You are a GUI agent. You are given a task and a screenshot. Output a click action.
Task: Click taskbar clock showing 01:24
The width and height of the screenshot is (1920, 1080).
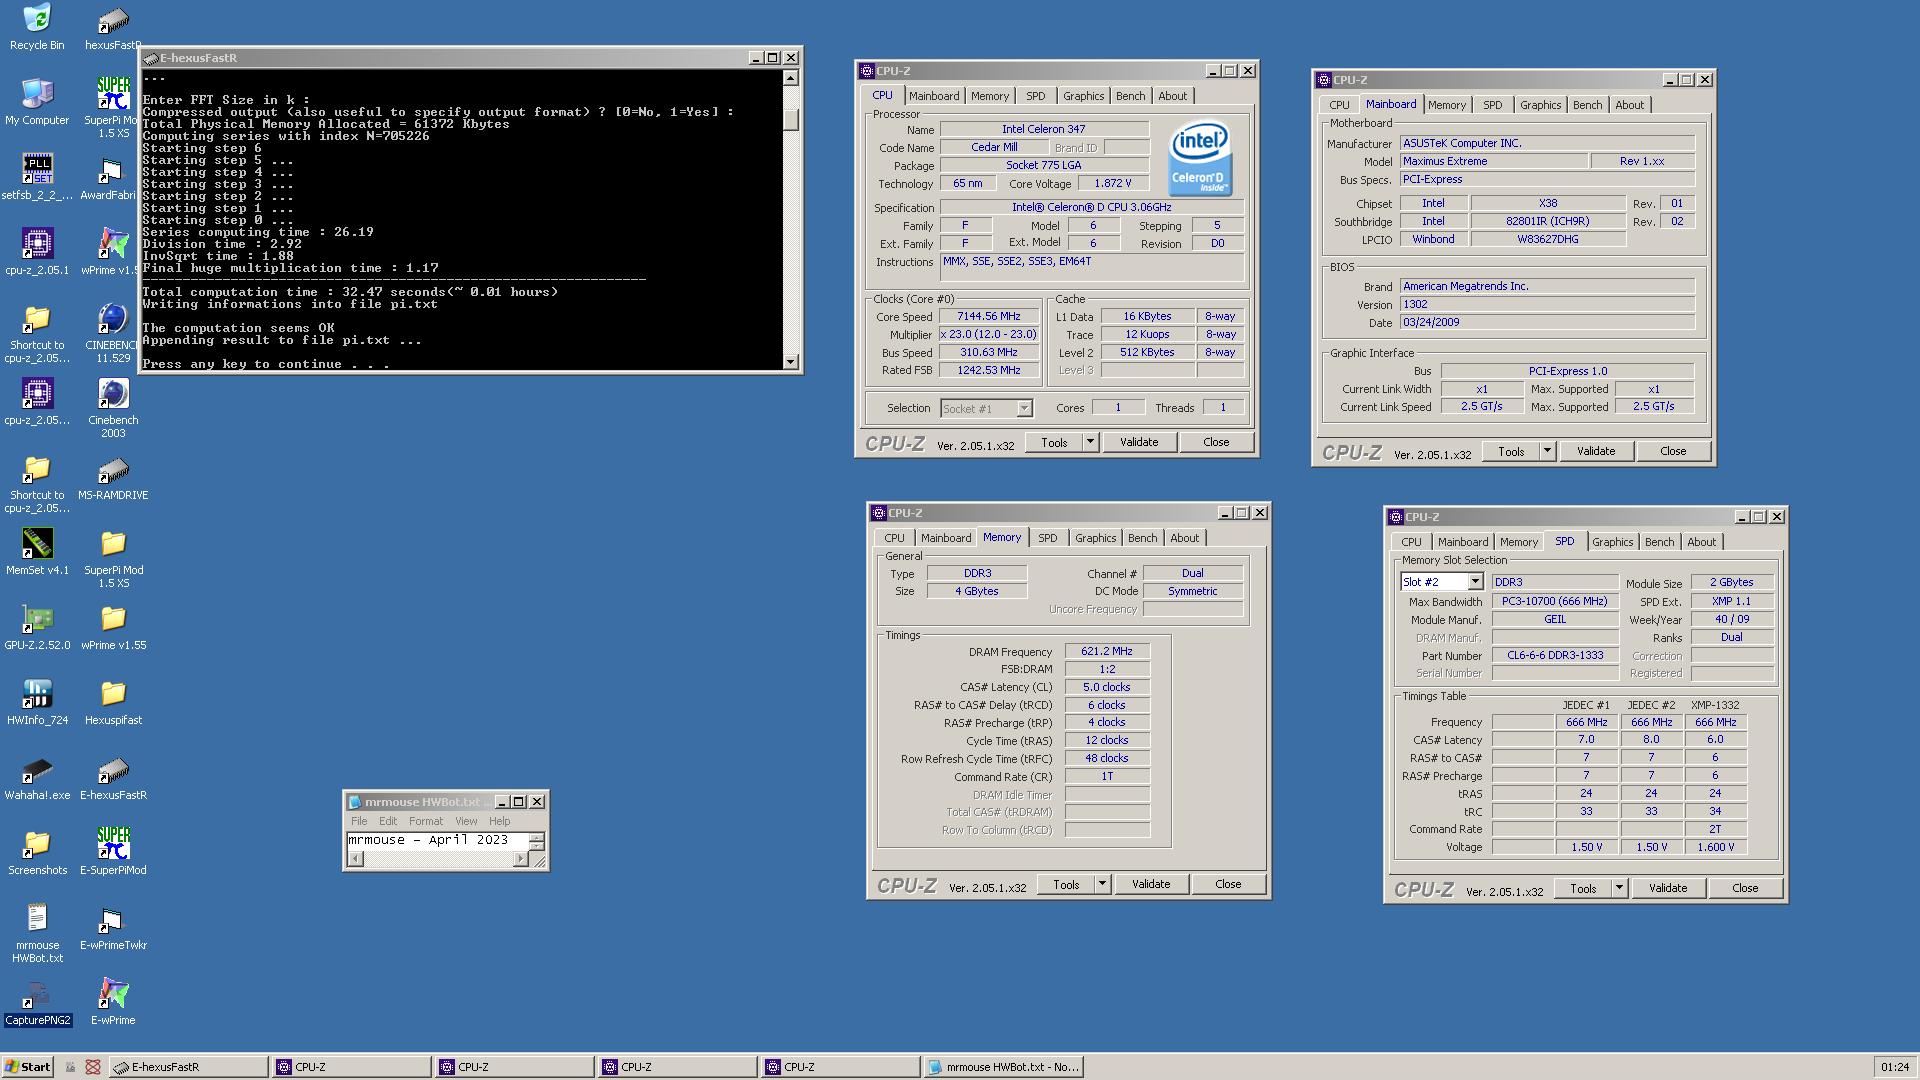click(x=1894, y=1067)
